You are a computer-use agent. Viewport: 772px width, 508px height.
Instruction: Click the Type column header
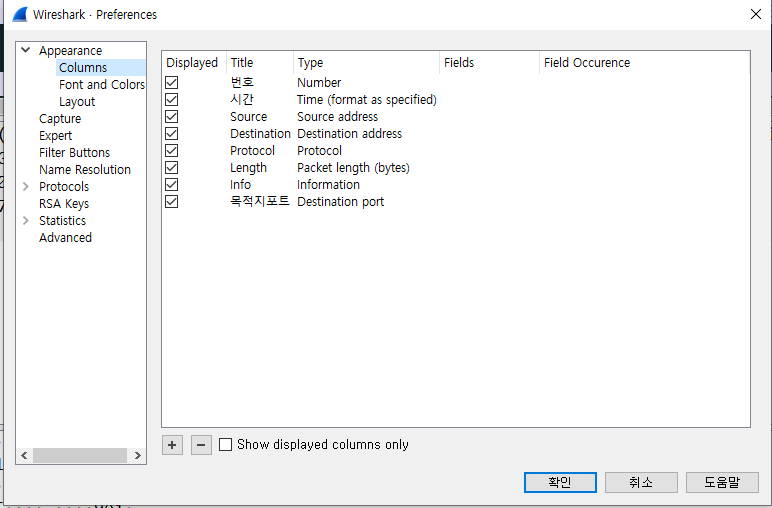[366, 63]
